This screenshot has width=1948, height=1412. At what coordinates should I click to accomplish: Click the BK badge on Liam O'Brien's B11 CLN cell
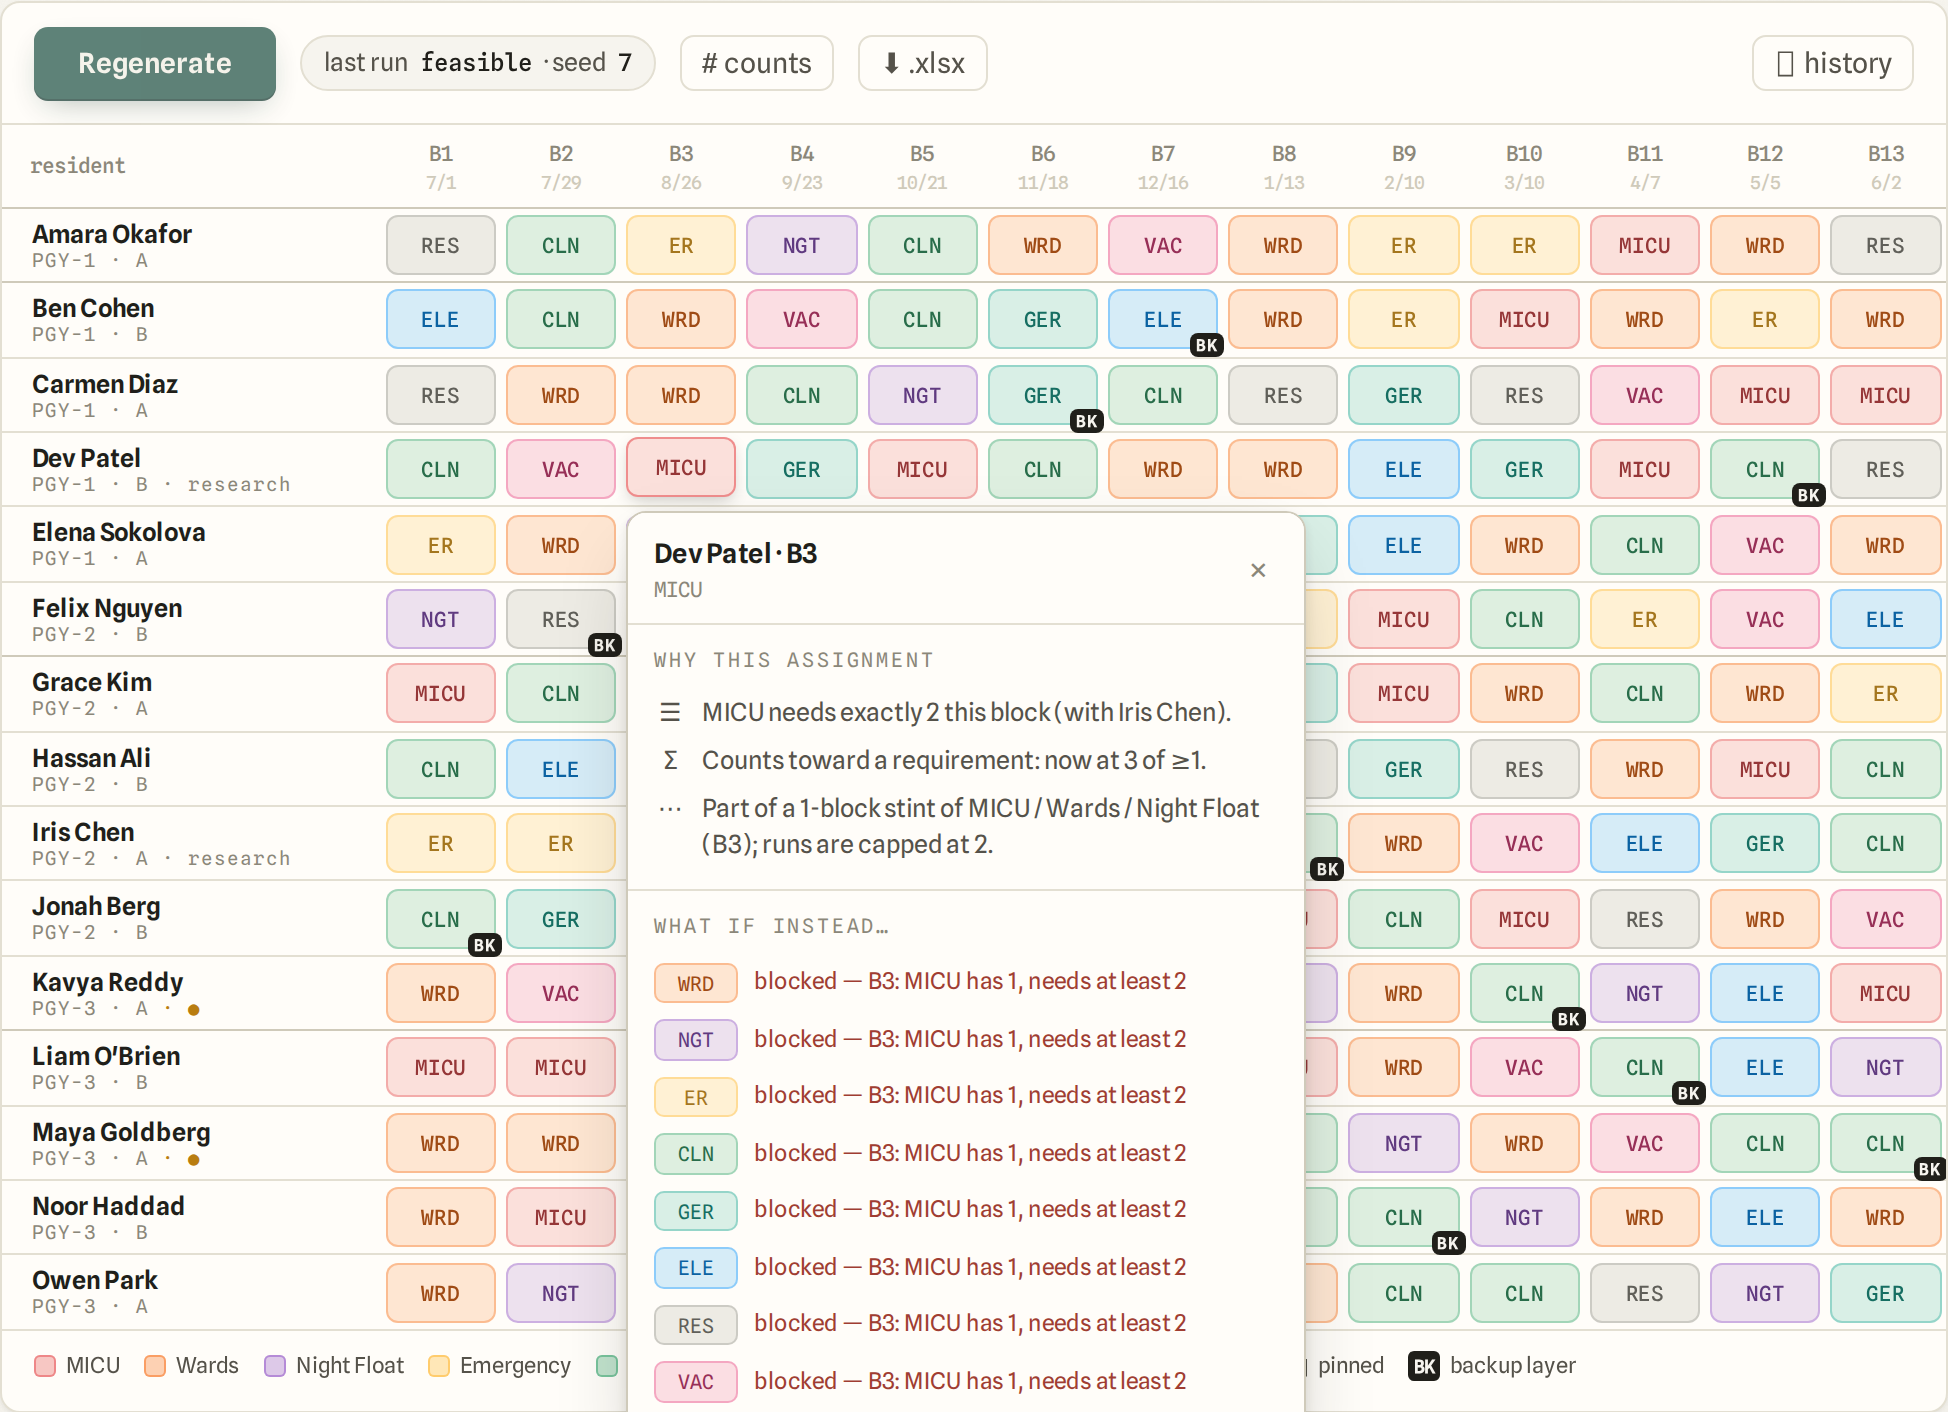click(1689, 1093)
